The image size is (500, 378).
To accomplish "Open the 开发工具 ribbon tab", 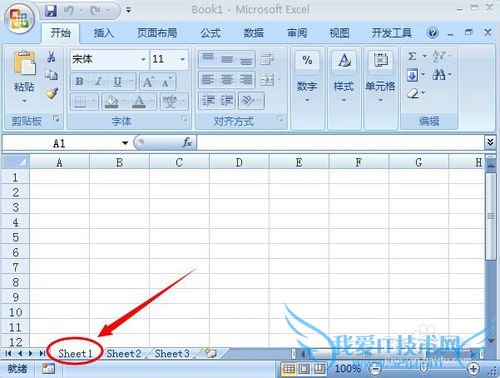I will coord(391,33).
